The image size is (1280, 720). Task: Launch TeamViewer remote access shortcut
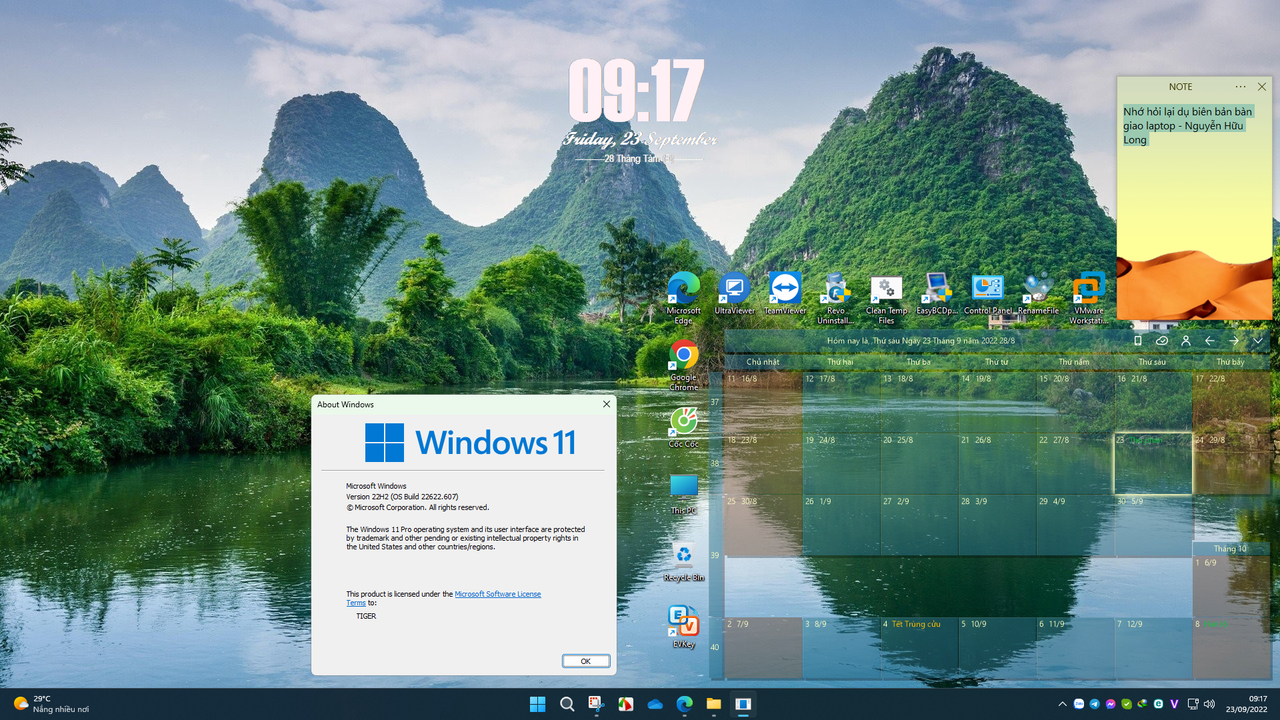coord(785,291)
